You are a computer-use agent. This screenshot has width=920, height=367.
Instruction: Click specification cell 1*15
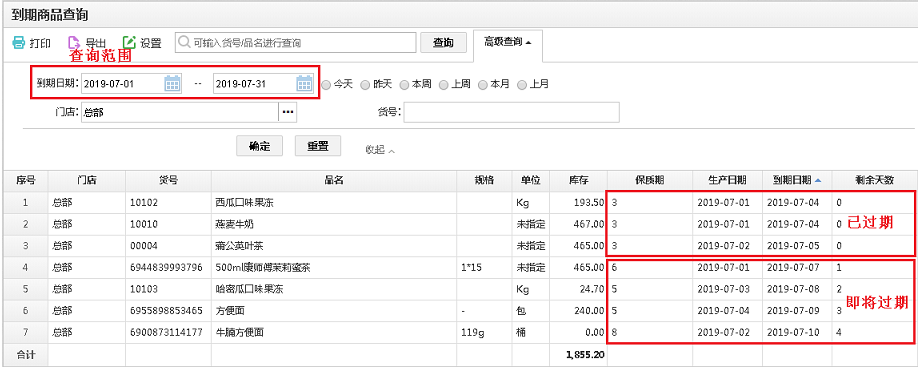(x=471, y=268)
